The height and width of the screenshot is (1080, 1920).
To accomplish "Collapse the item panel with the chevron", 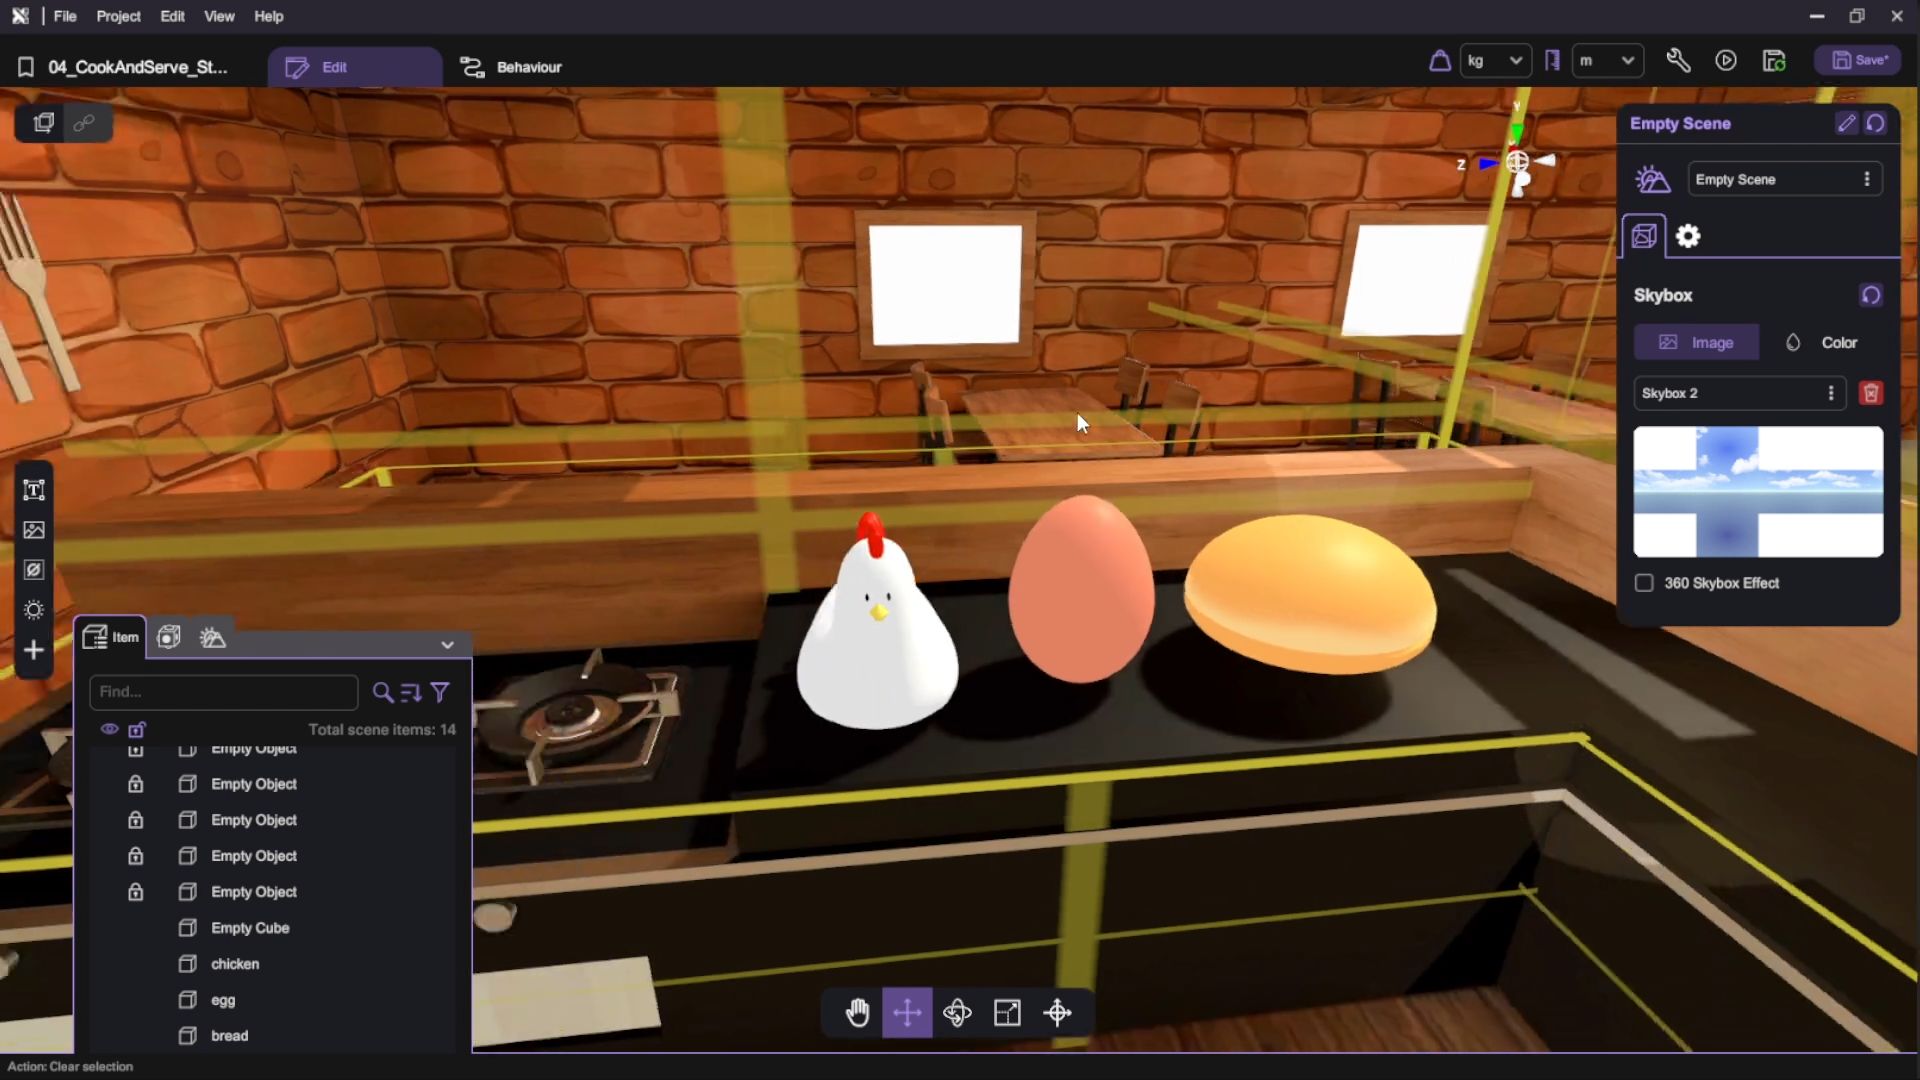I will 447,645.
